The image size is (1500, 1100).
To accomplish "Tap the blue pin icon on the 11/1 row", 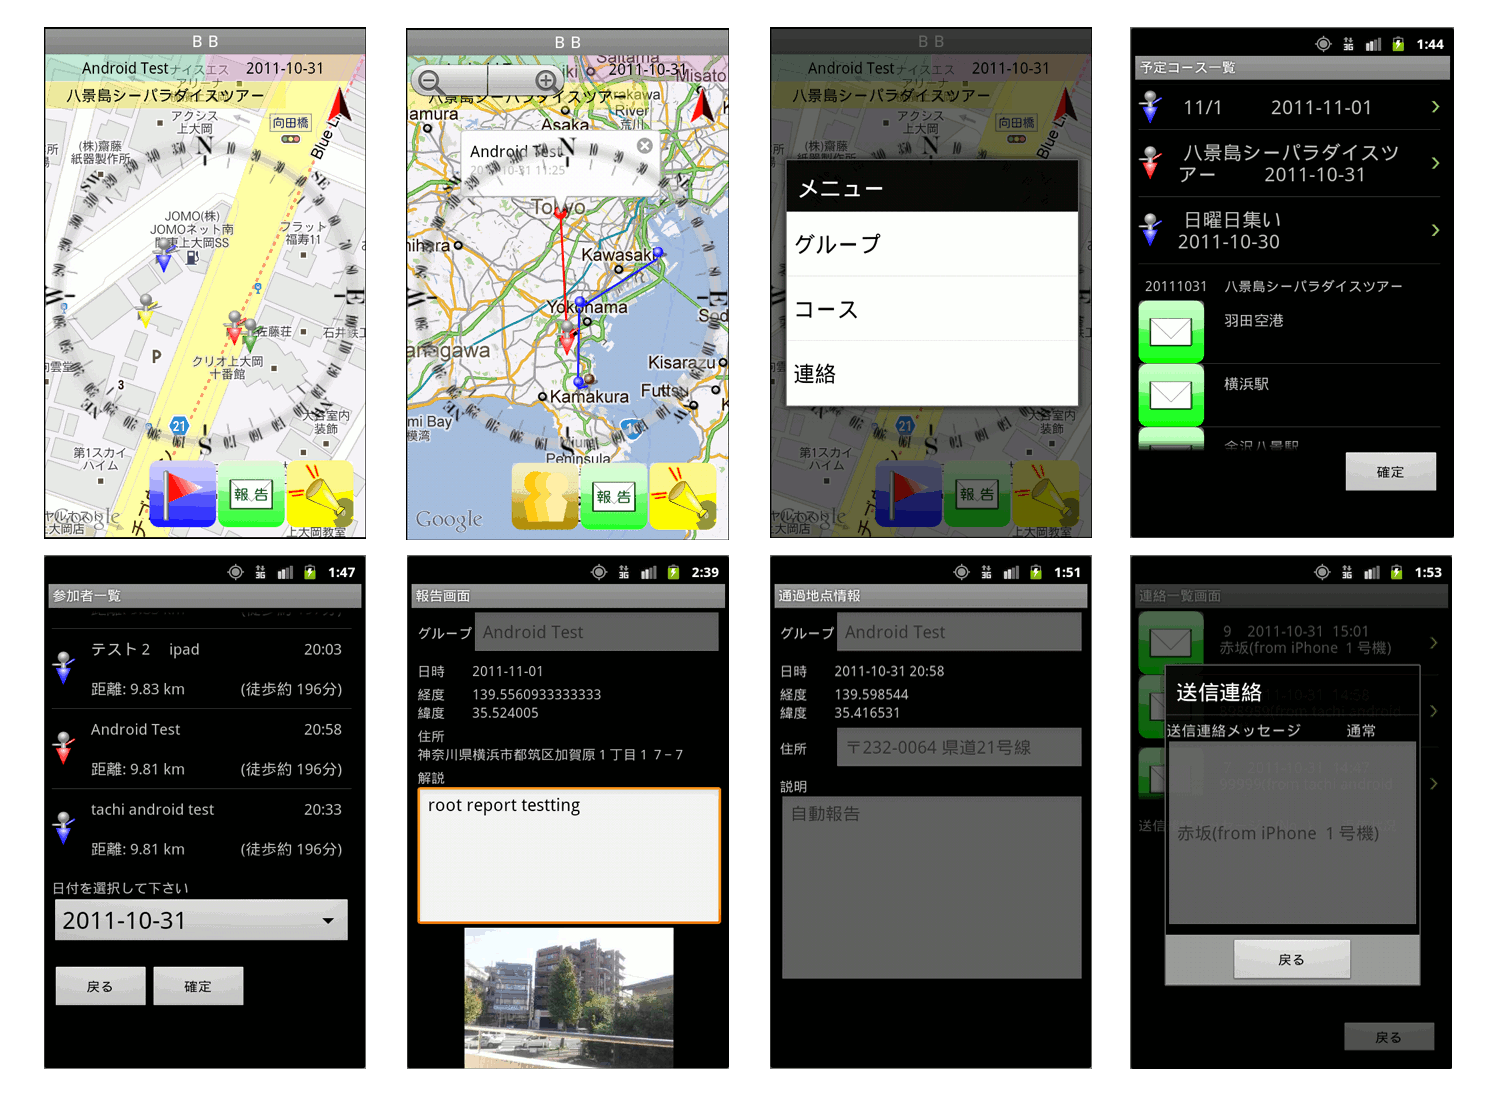I will click(x=1151, y=107).
